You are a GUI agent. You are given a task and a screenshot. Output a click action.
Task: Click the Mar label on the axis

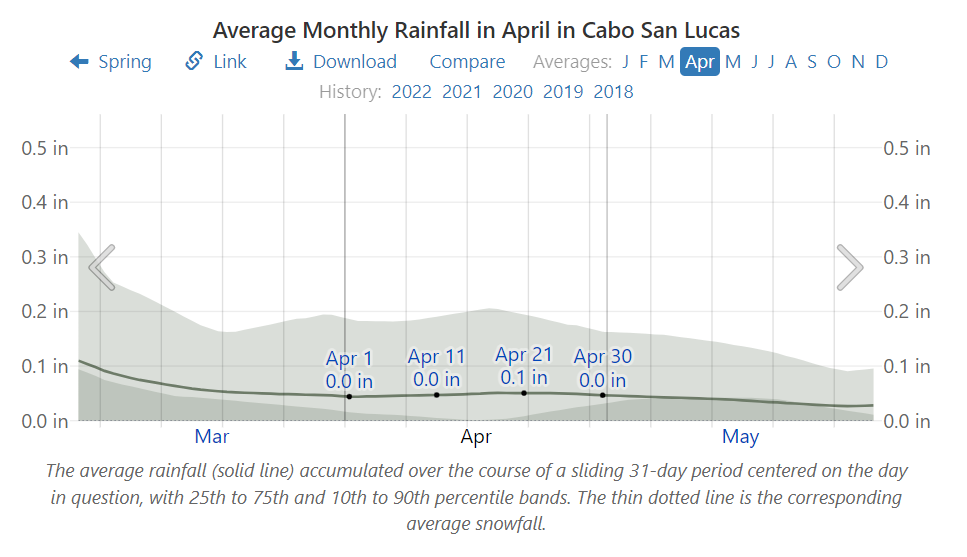click(212, 436)
